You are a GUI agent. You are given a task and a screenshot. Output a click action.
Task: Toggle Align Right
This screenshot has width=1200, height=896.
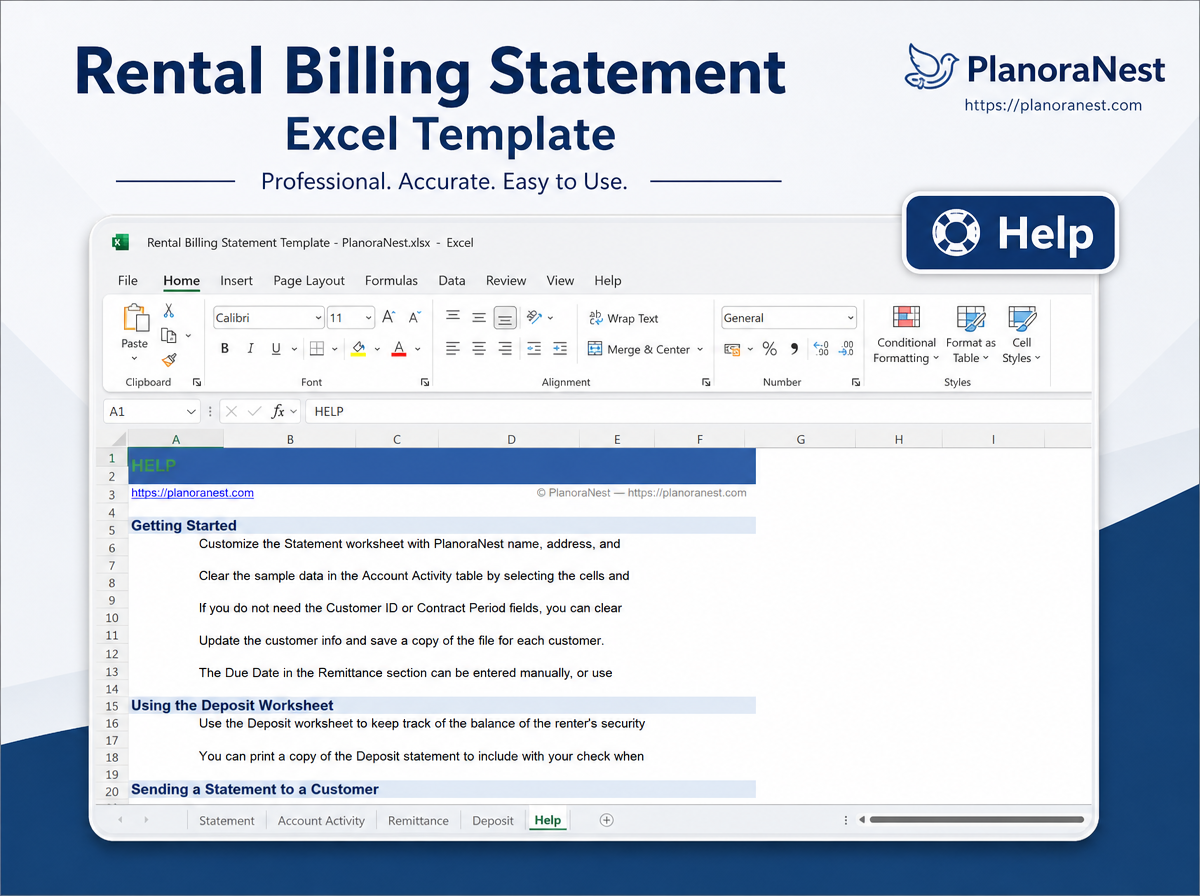pos(505,349)
